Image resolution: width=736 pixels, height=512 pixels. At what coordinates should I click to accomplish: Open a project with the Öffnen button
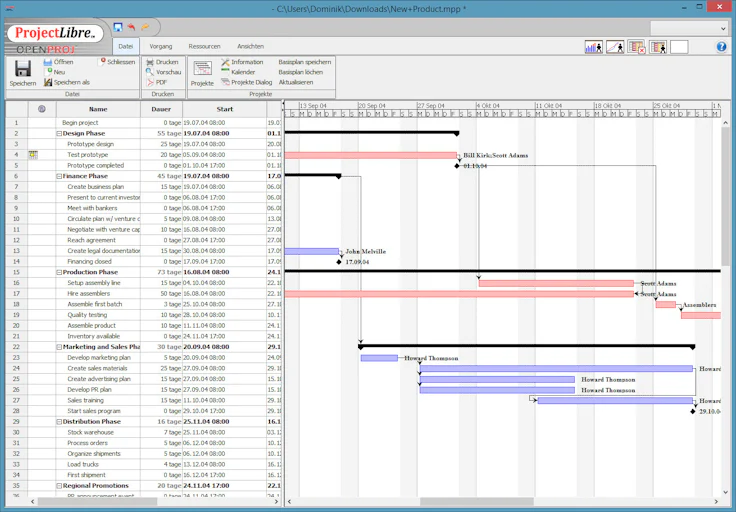(x=58, y=62)
